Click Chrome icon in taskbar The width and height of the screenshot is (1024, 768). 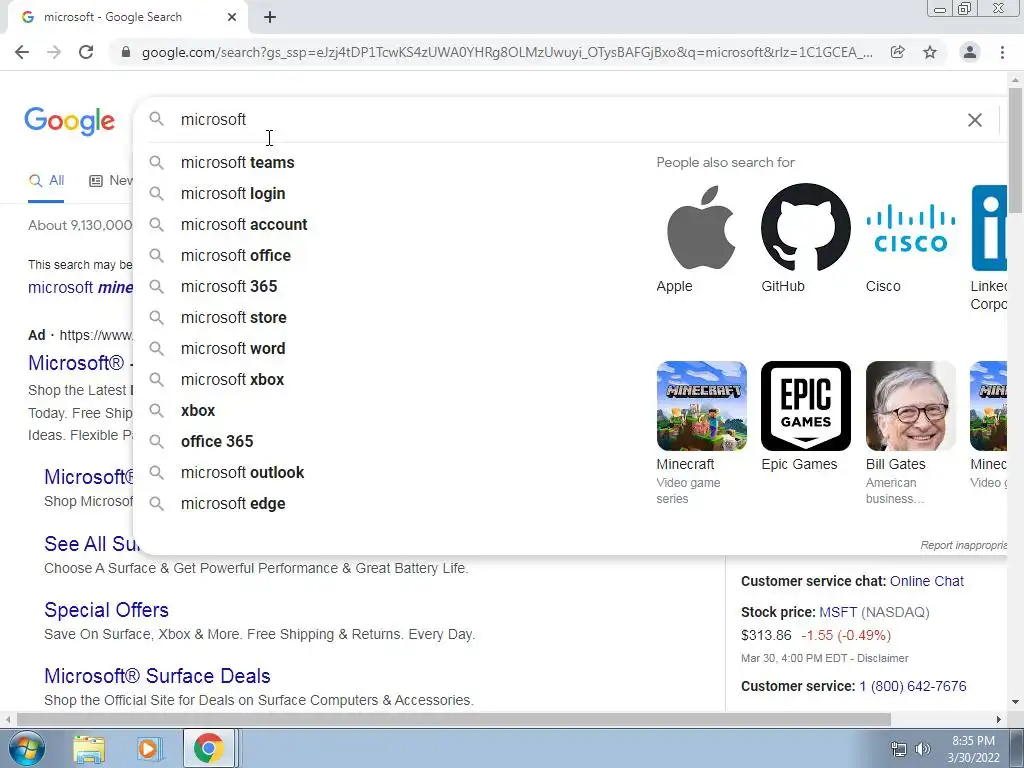[x=208, y=748]
